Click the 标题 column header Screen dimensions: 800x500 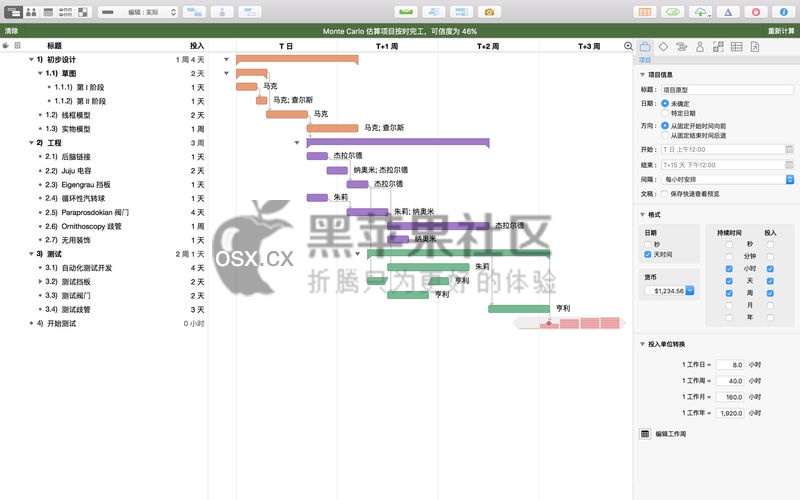click(55, 46)
